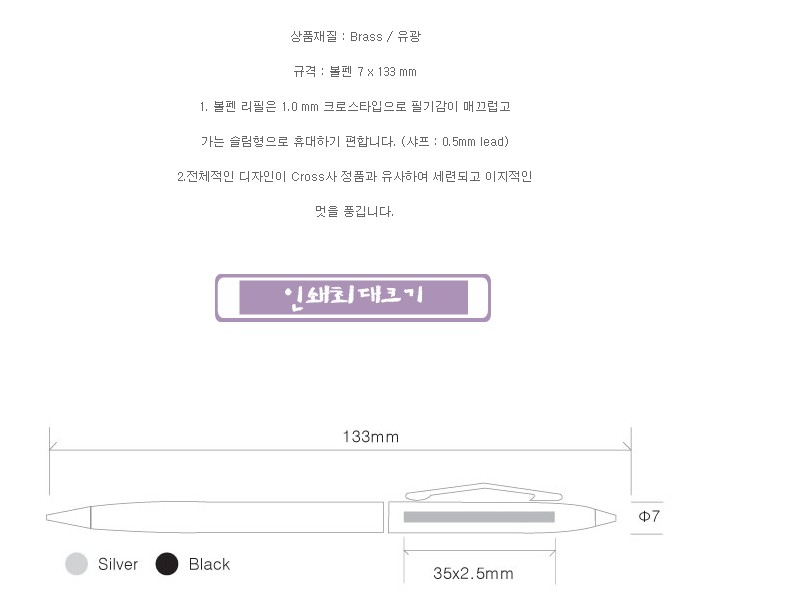Click the pen clip outline
Image resolution: width=787 pixels, height=608 pixels.
tap(480, 491)
